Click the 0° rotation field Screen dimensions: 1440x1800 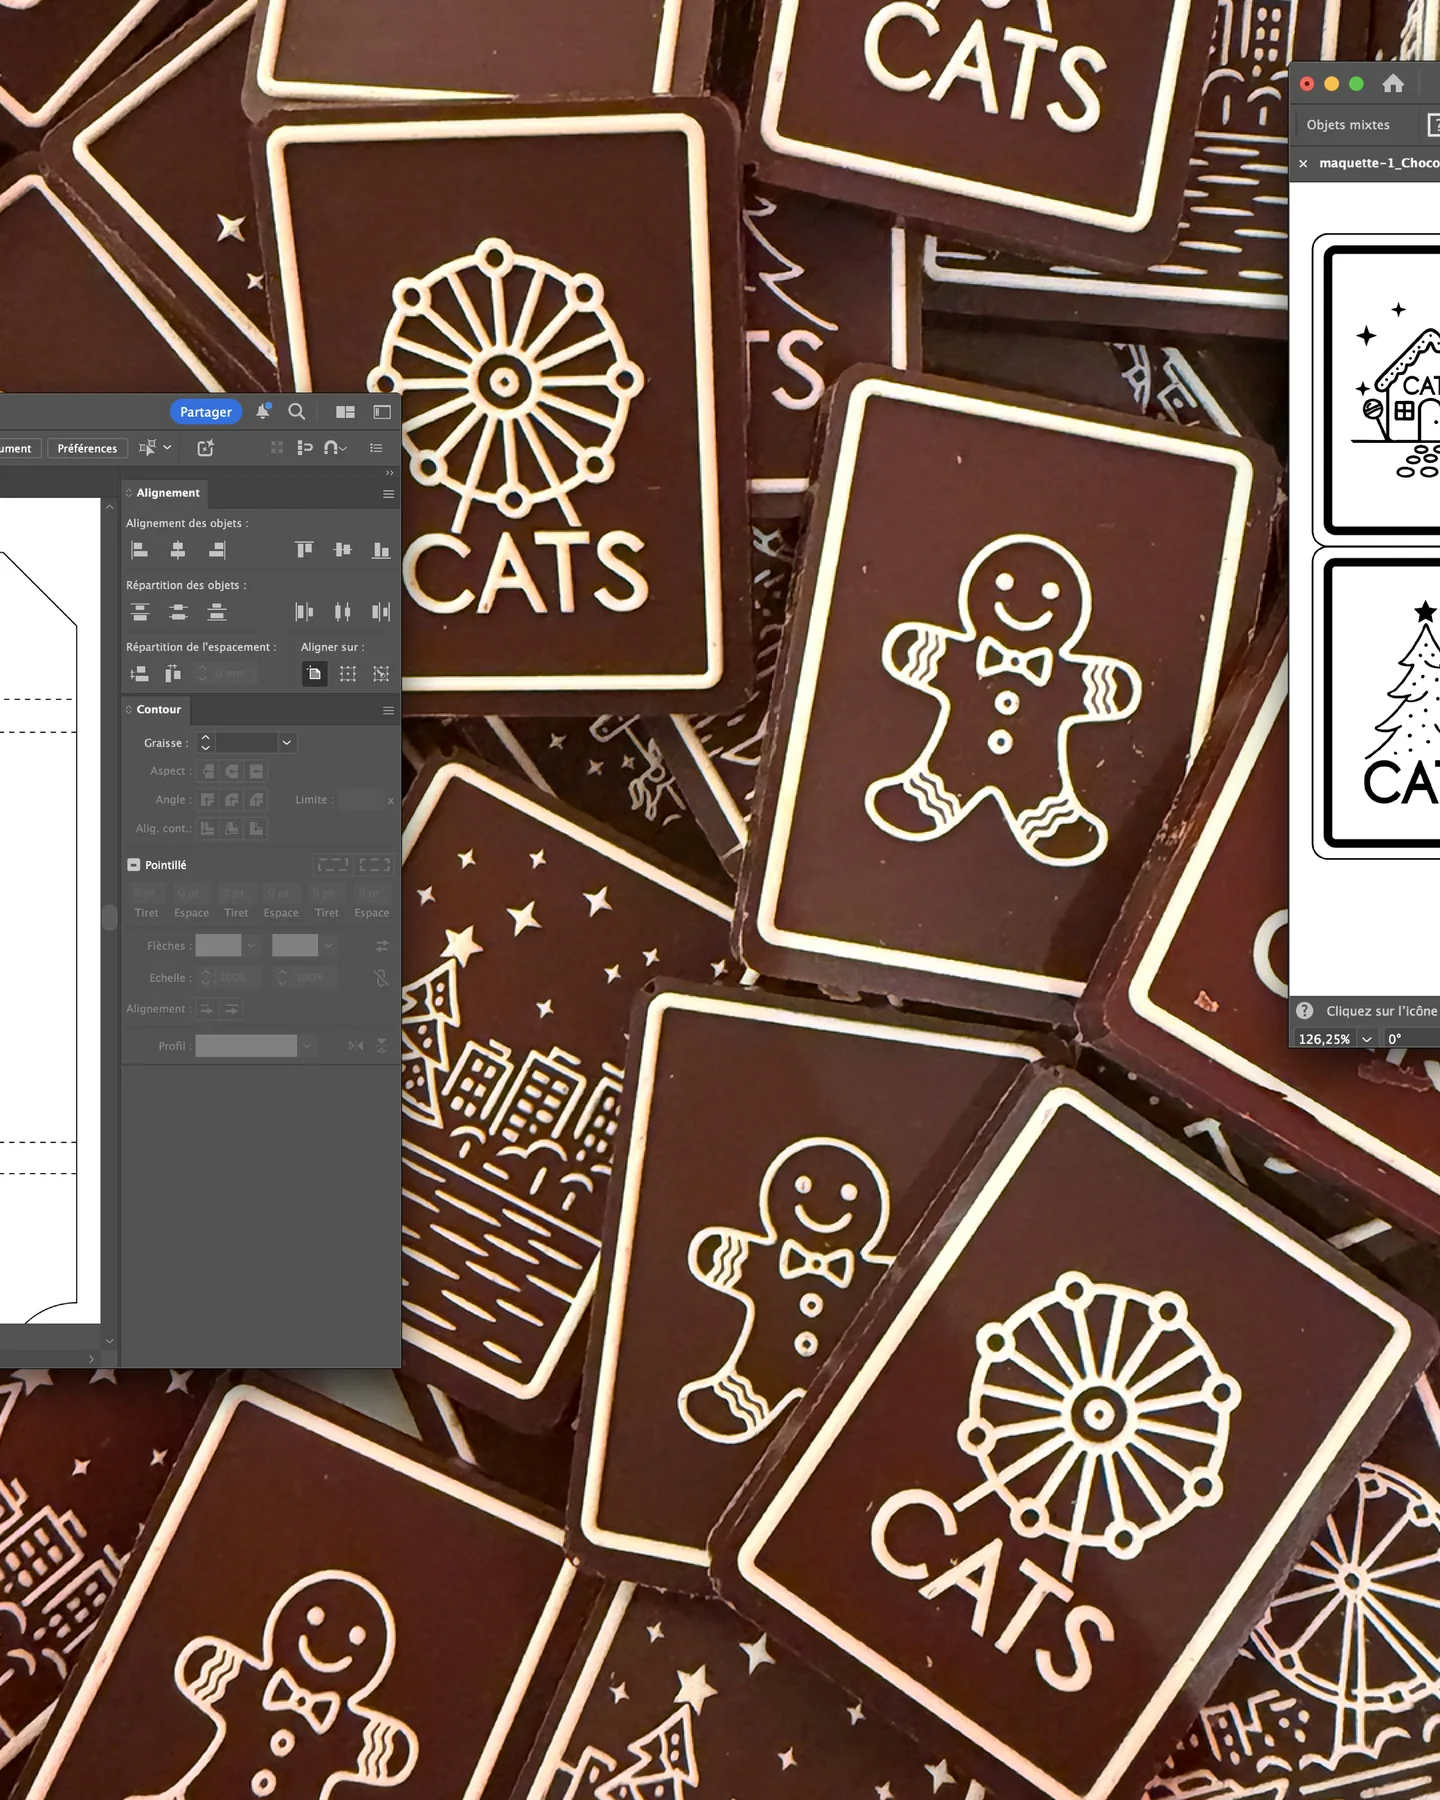coord(1410,1039)
